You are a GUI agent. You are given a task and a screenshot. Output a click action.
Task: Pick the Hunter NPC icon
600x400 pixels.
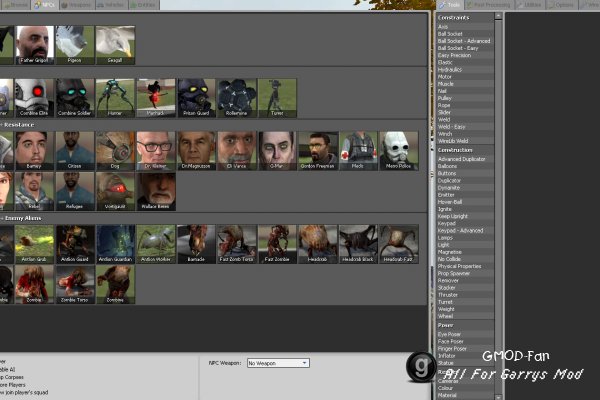click(115, 98)
